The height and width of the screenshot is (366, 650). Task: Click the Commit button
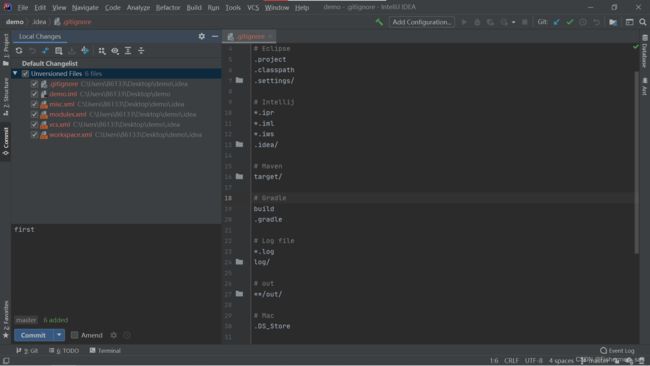coord(33,335)
